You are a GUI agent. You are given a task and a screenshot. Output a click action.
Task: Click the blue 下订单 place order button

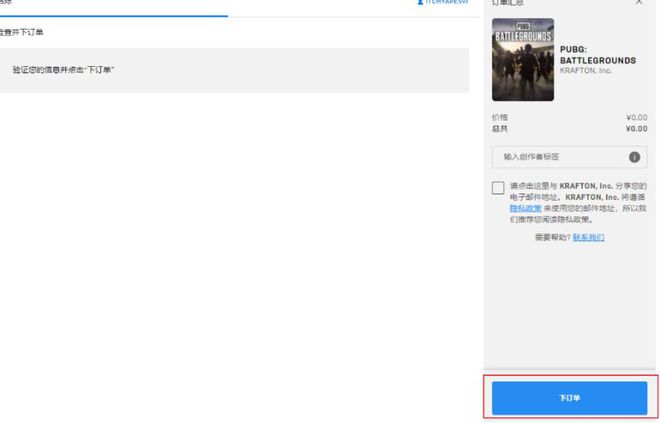tap(569, 398)
